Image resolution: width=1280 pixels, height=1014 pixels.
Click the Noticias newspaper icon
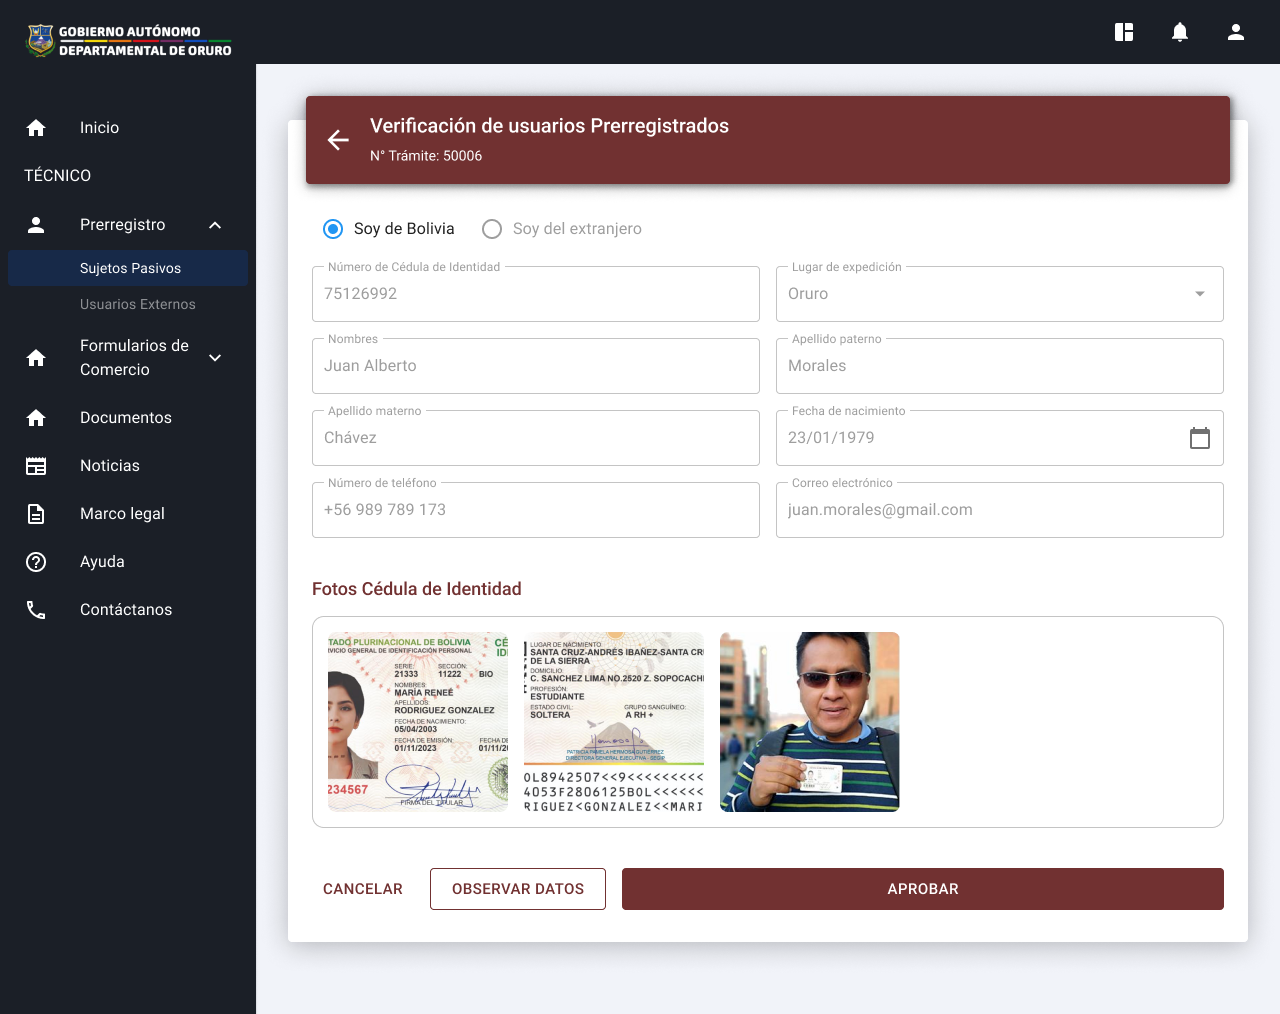point(36,466)
